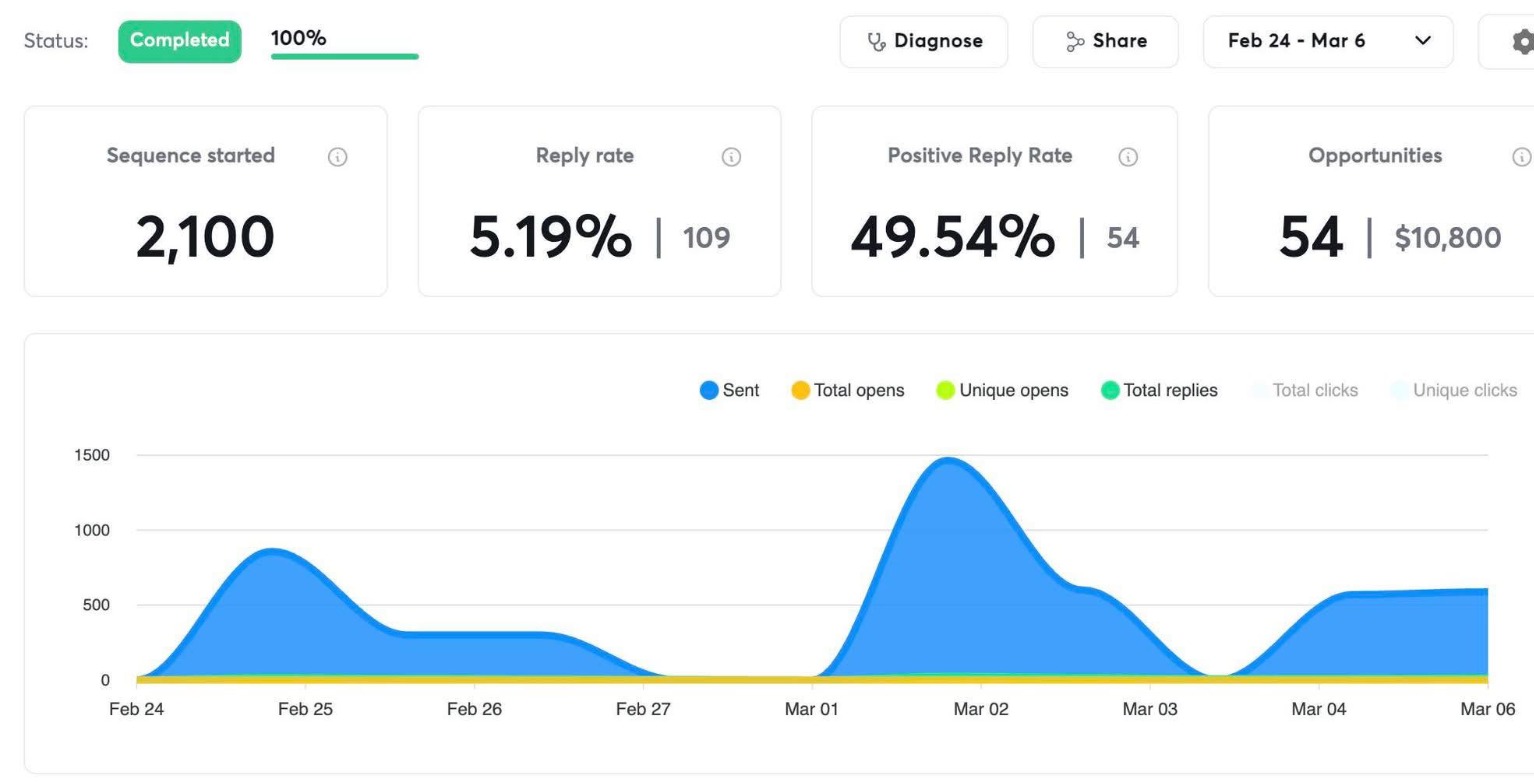The image size is (1534, 783).
Task: Toggle the Total replies legend series
Action: coord(1159,390)
